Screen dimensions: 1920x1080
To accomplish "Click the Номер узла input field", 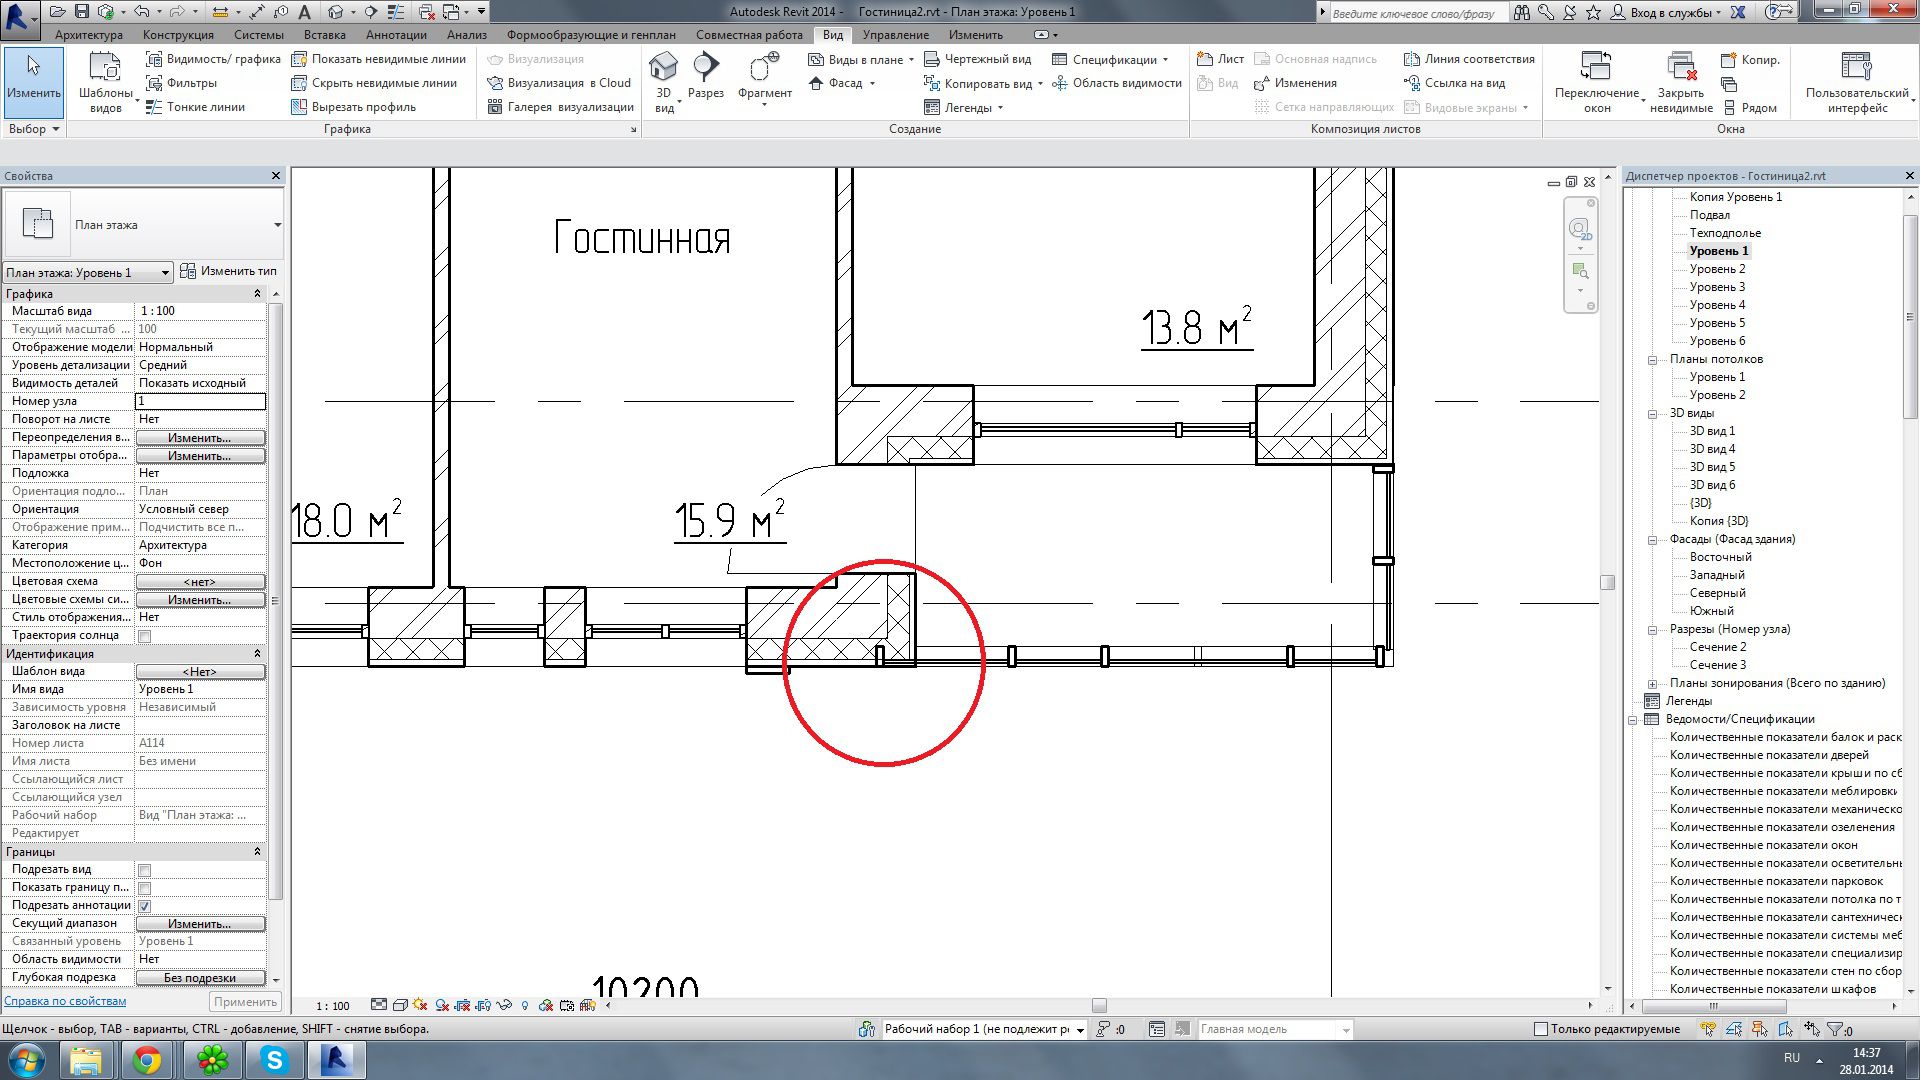I will (200, 401).
